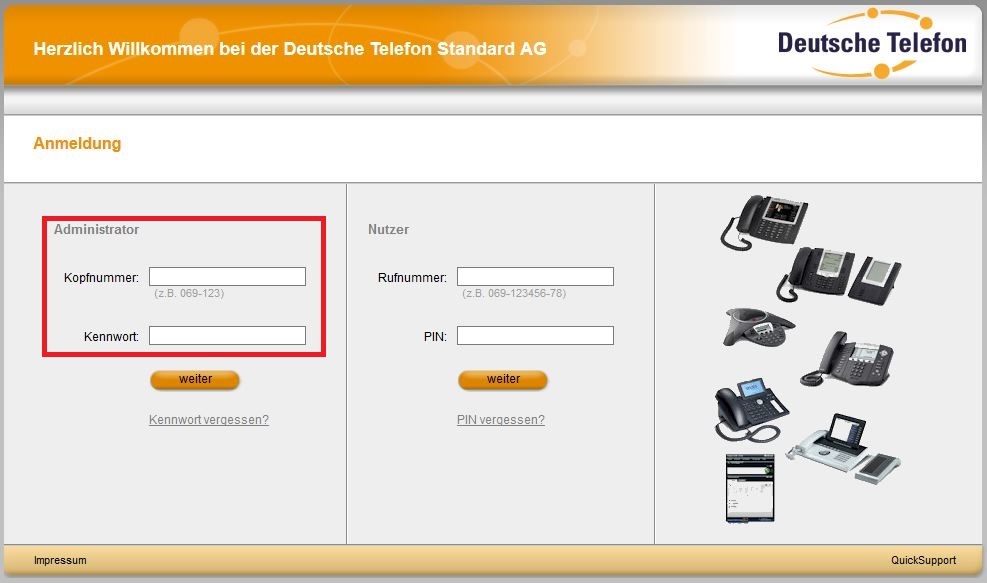This screenshot has width=987, height=583.
Task: Click the Anmeldung page heading
Action: 77,144
